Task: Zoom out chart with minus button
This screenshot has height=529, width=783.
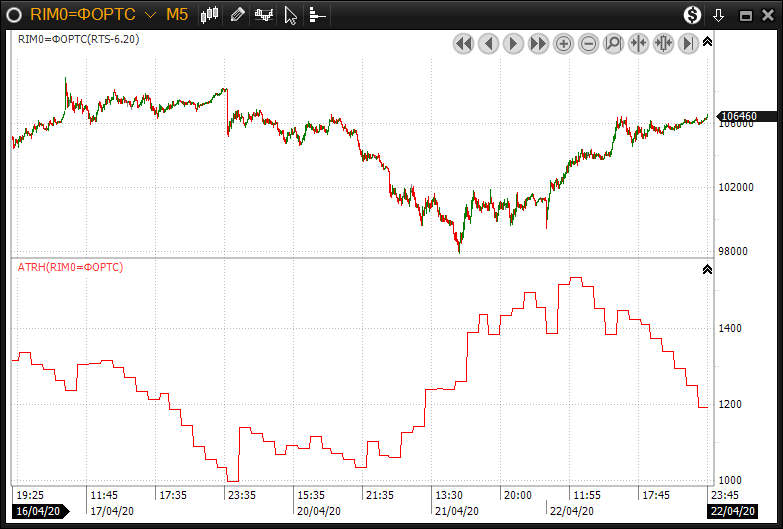Action: pyautogui.click(x=588, y=44)
